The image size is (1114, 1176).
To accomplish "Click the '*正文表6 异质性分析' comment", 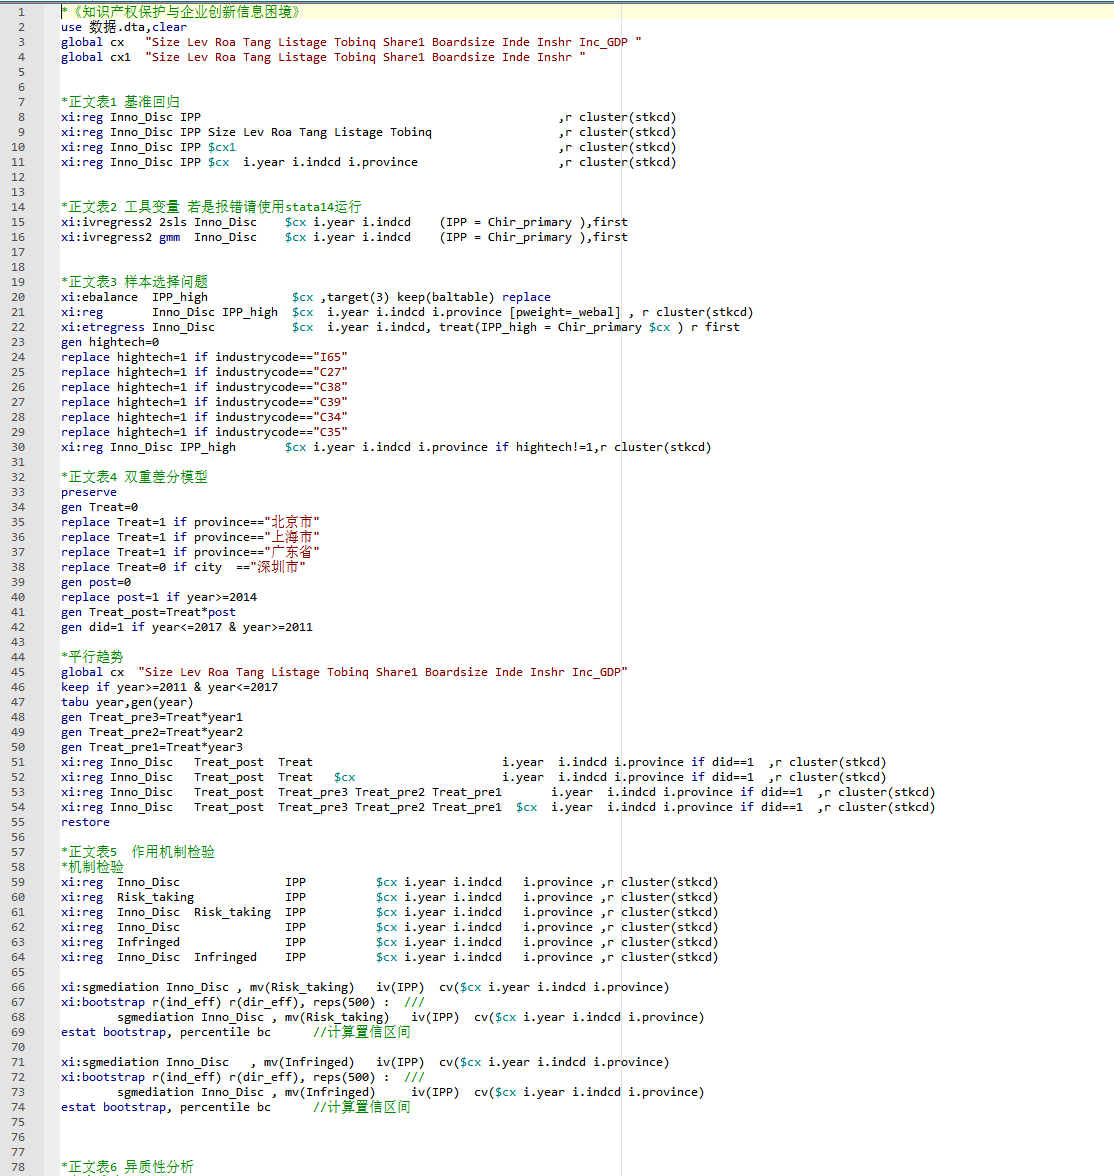I will 127,1167.
